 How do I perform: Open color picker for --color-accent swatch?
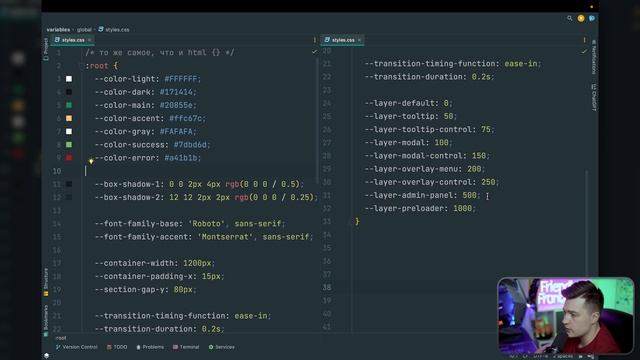click(69, 118)
